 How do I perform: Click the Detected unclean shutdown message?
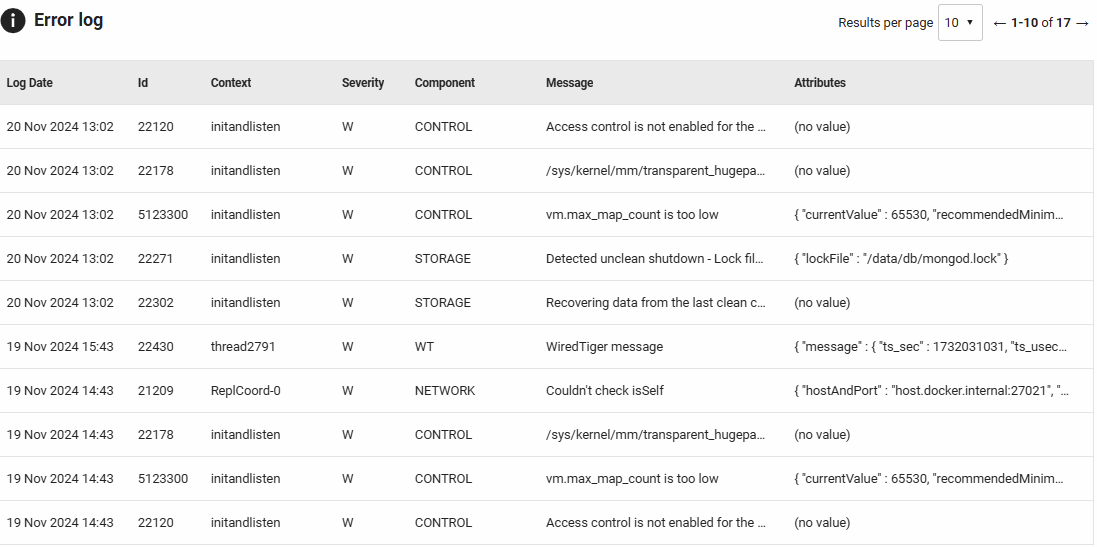tap(656, 259)
